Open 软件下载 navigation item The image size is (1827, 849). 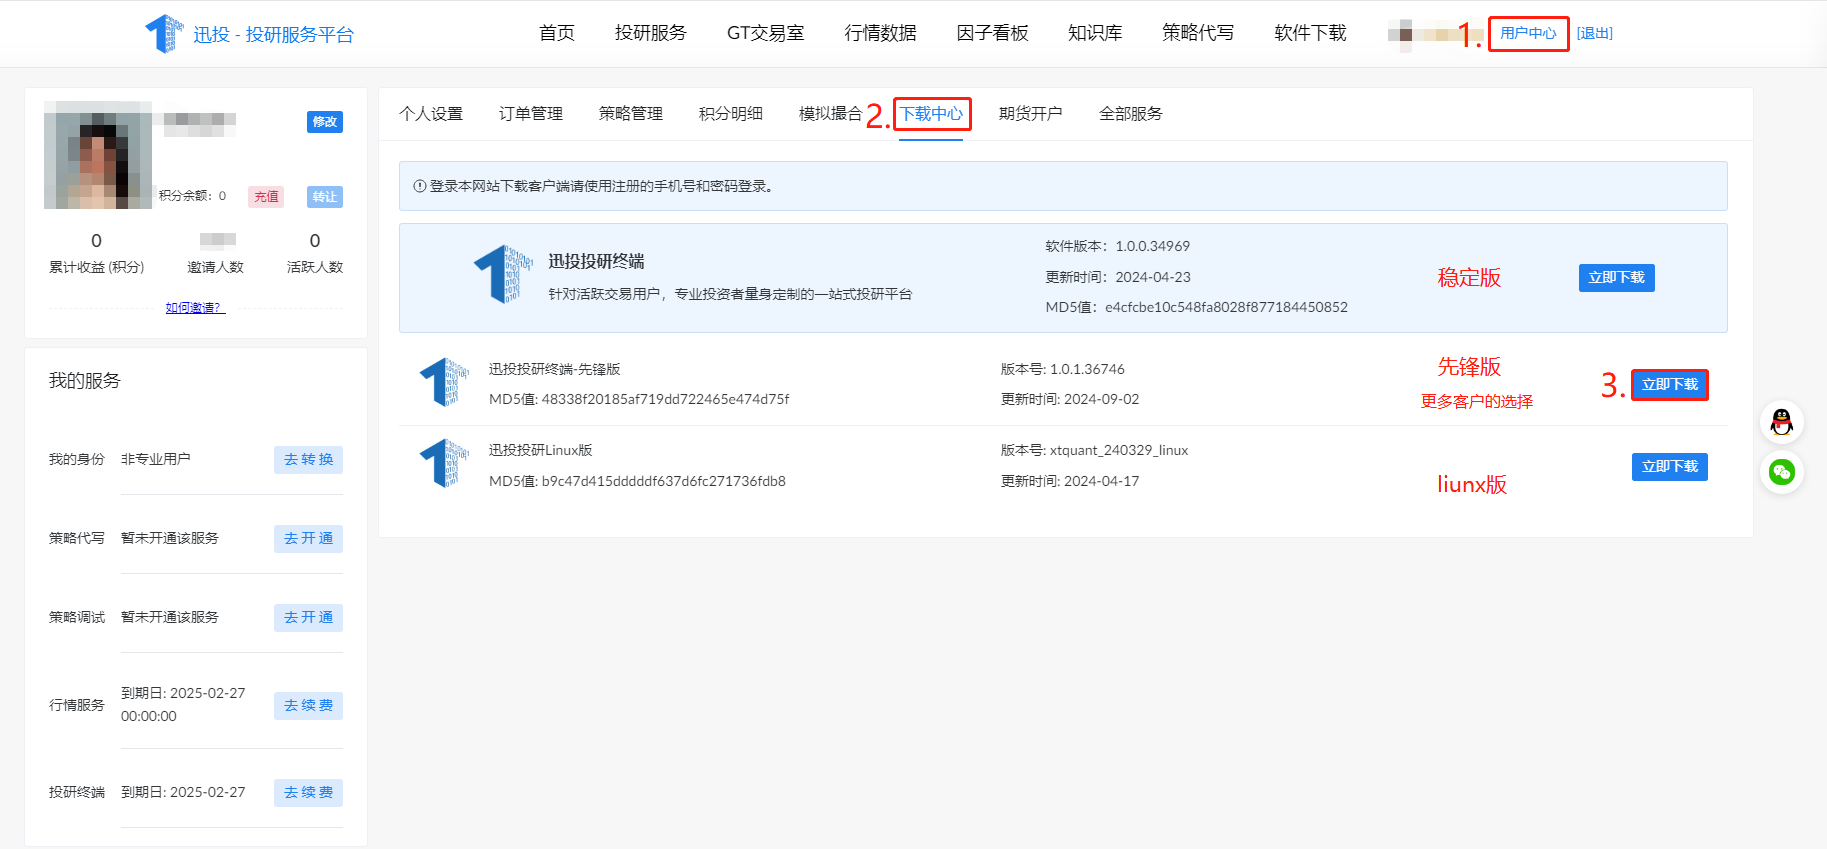pyautogui.click(x=1311, y=33)
